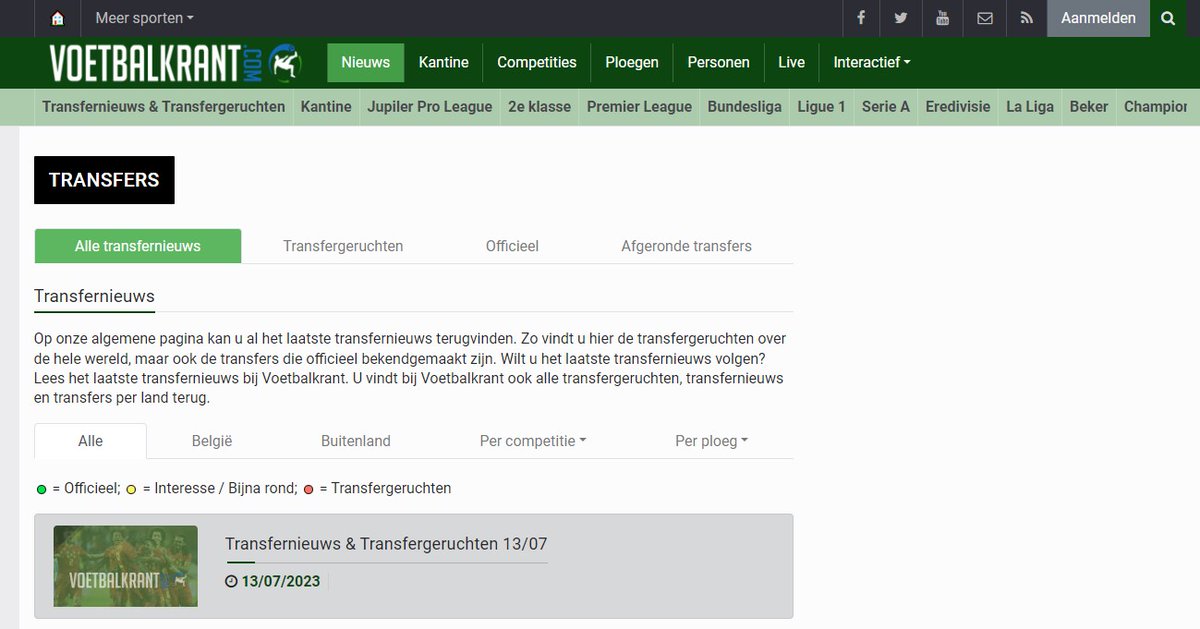Click the Transfernieuws section heading

[x=94, y=296]
